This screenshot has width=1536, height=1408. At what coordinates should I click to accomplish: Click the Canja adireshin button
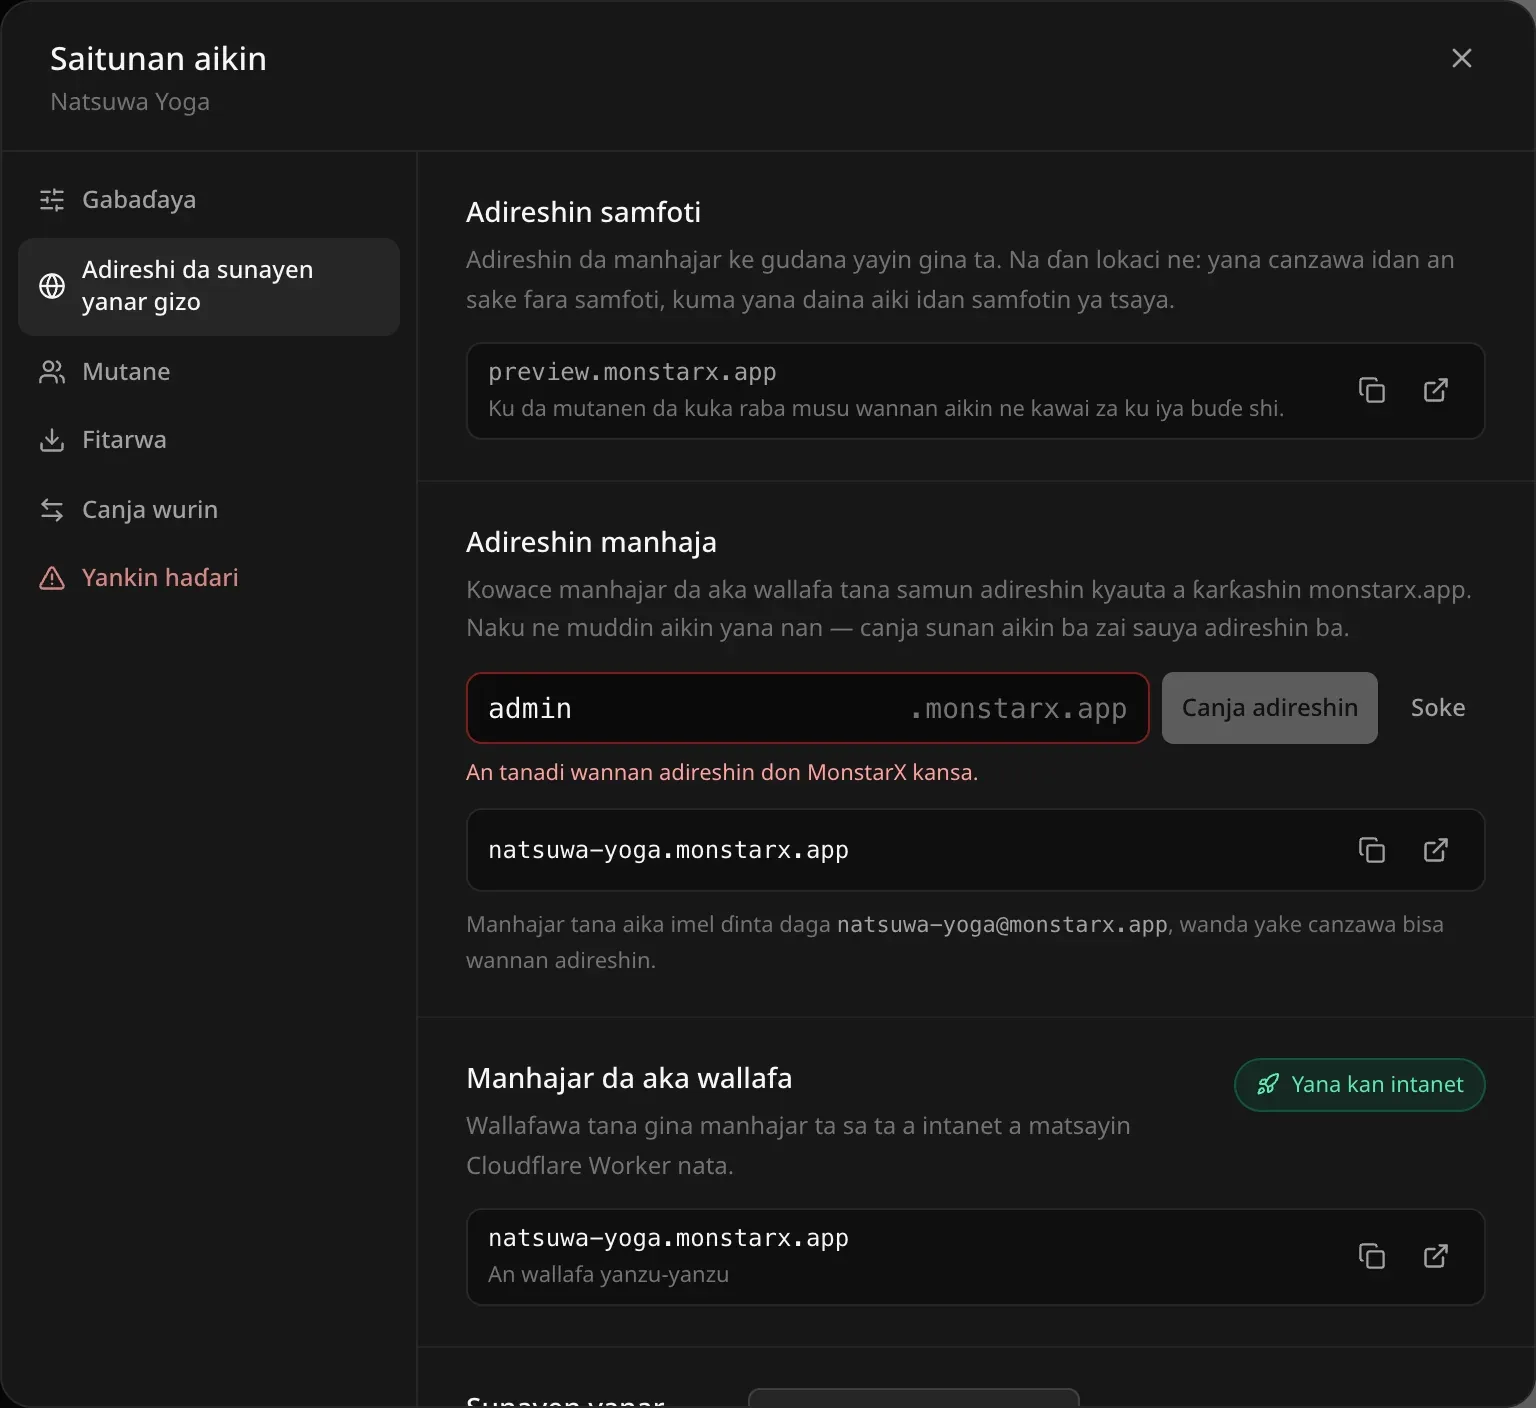pyautogui.click(x=1270, y=708)
